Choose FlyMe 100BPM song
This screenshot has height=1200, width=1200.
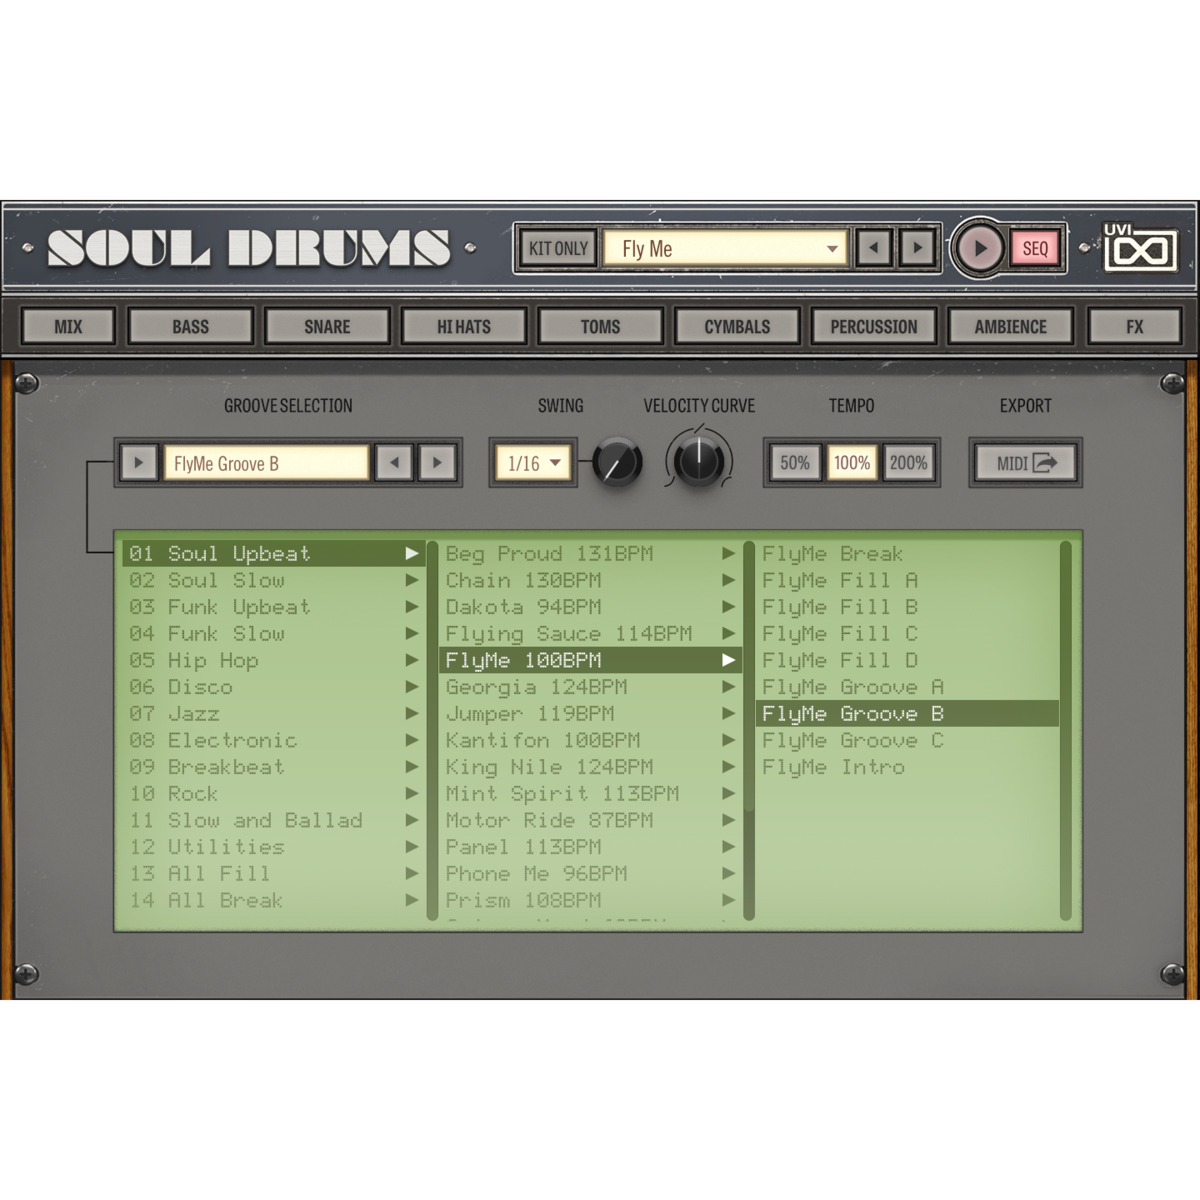(590, 660)
